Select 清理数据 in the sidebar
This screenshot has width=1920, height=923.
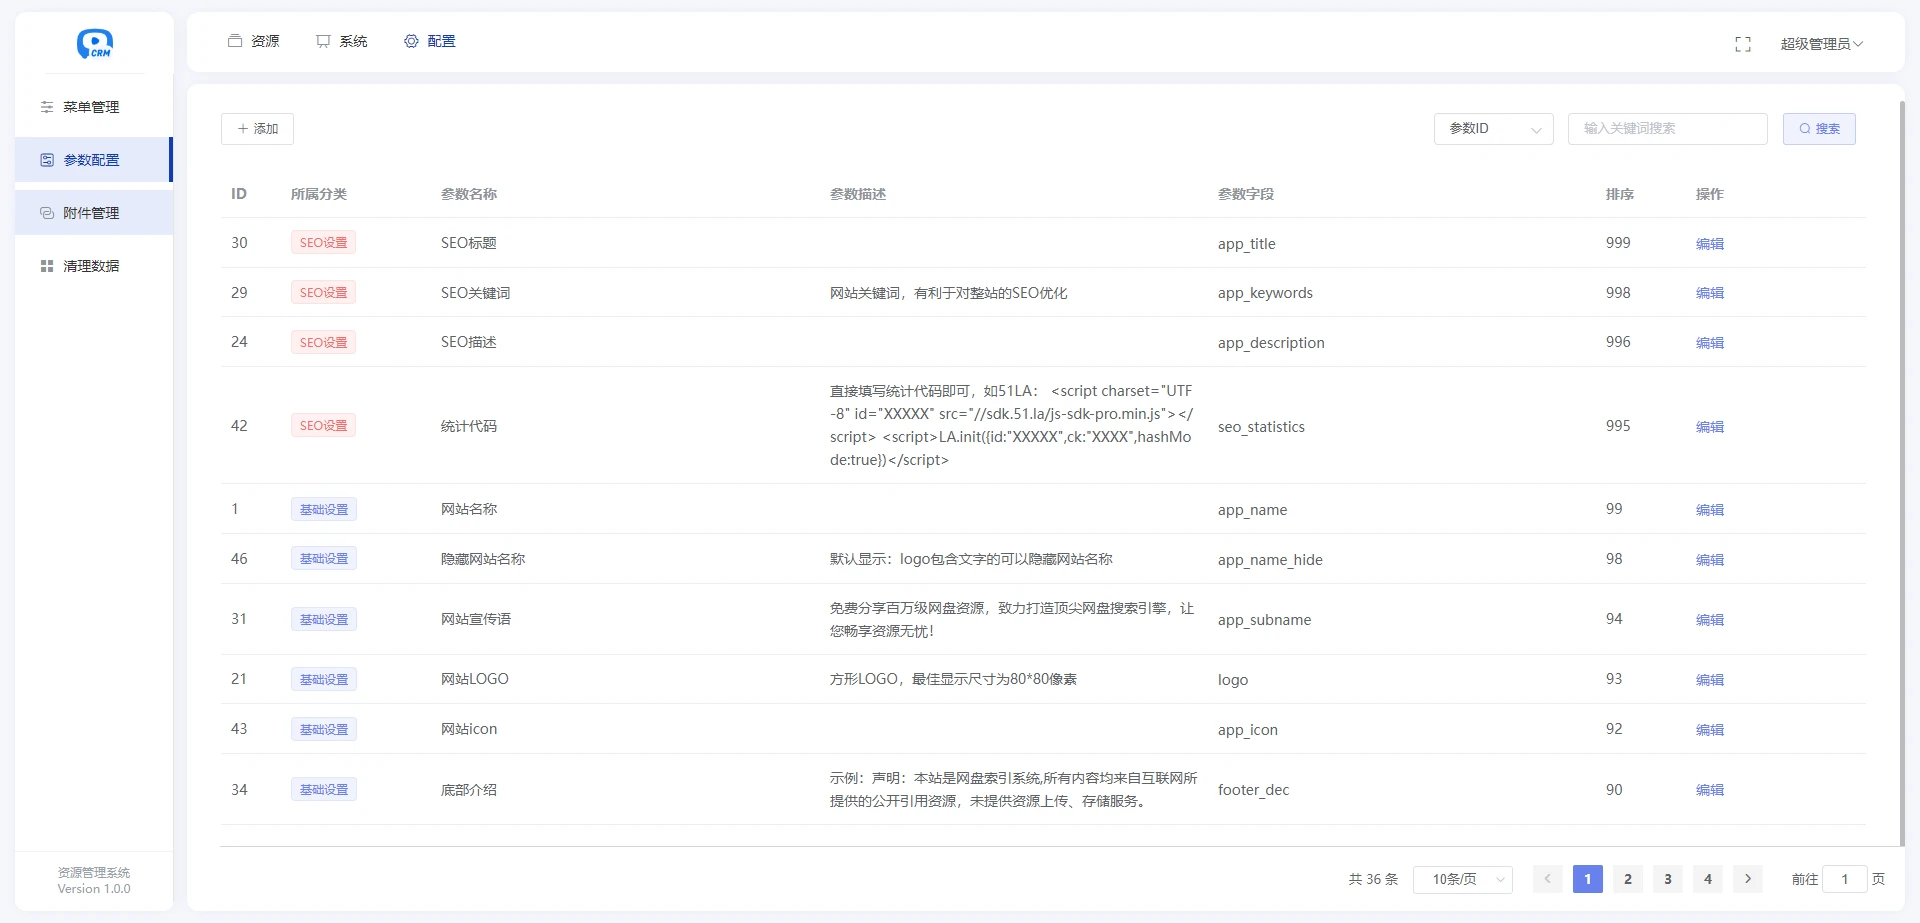94,266
